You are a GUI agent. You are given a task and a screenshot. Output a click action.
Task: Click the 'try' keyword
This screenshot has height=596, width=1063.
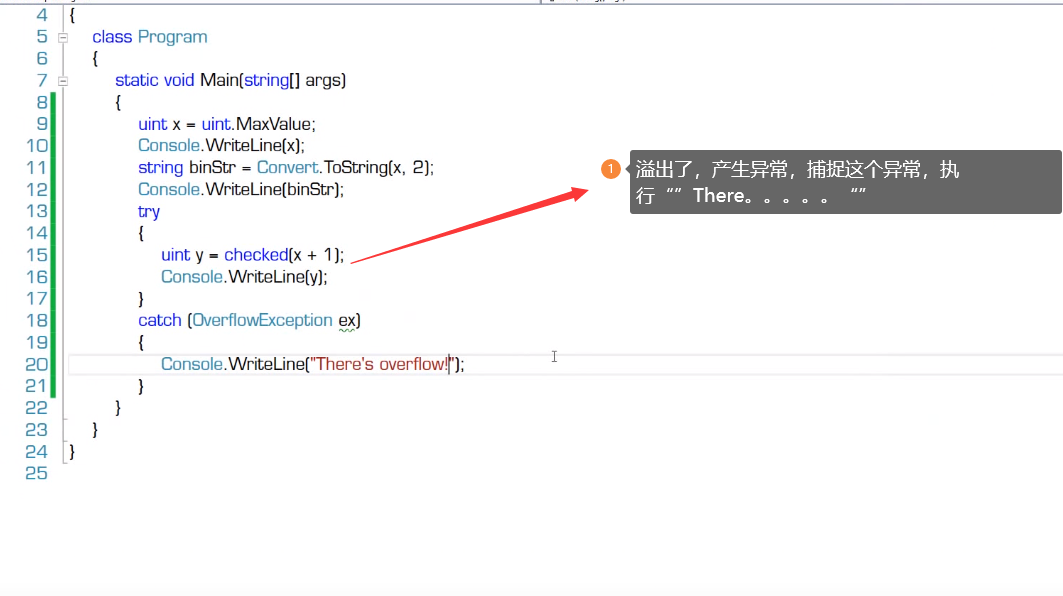pos(148,212)
